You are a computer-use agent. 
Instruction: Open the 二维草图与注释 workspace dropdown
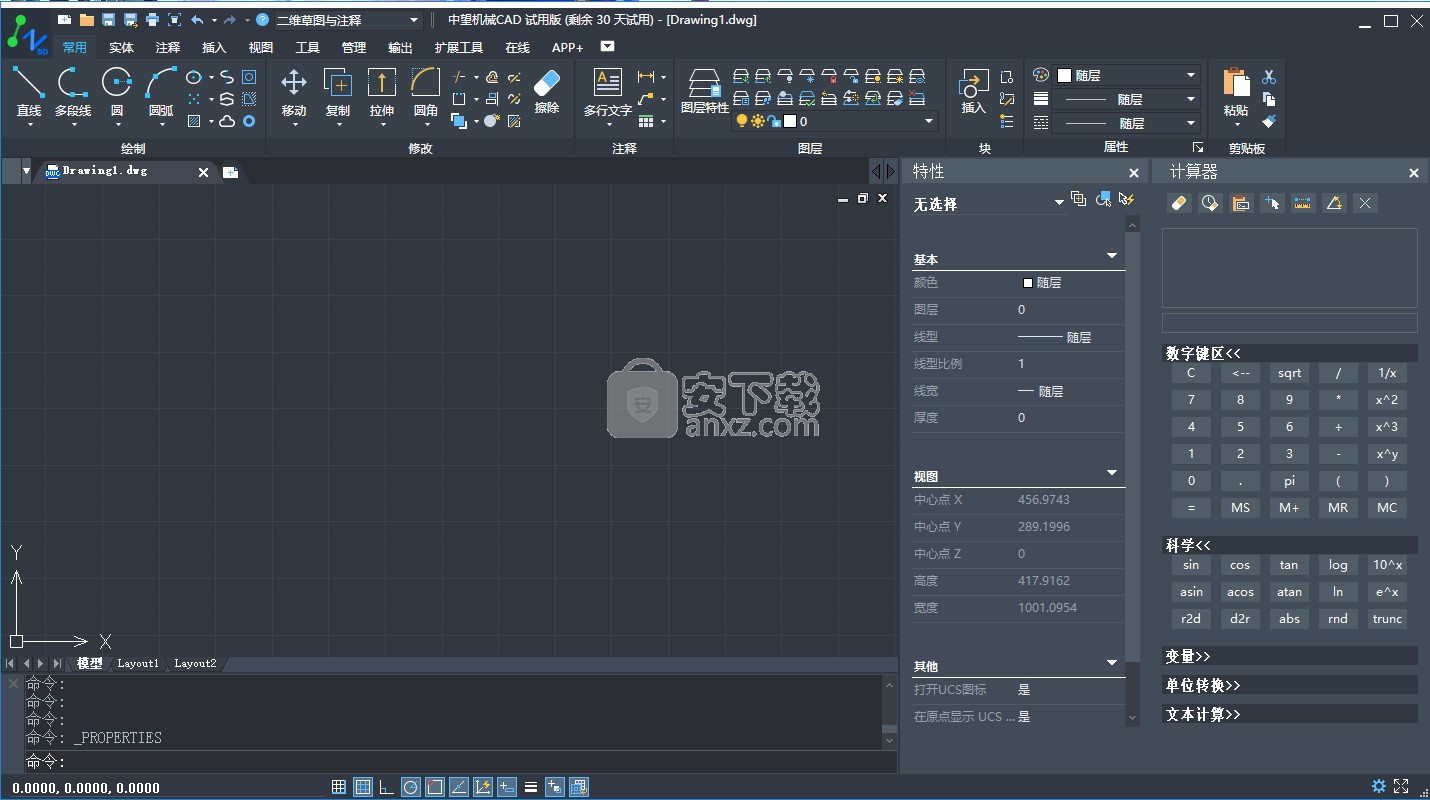pyautogui.click(x=347, y=20)
